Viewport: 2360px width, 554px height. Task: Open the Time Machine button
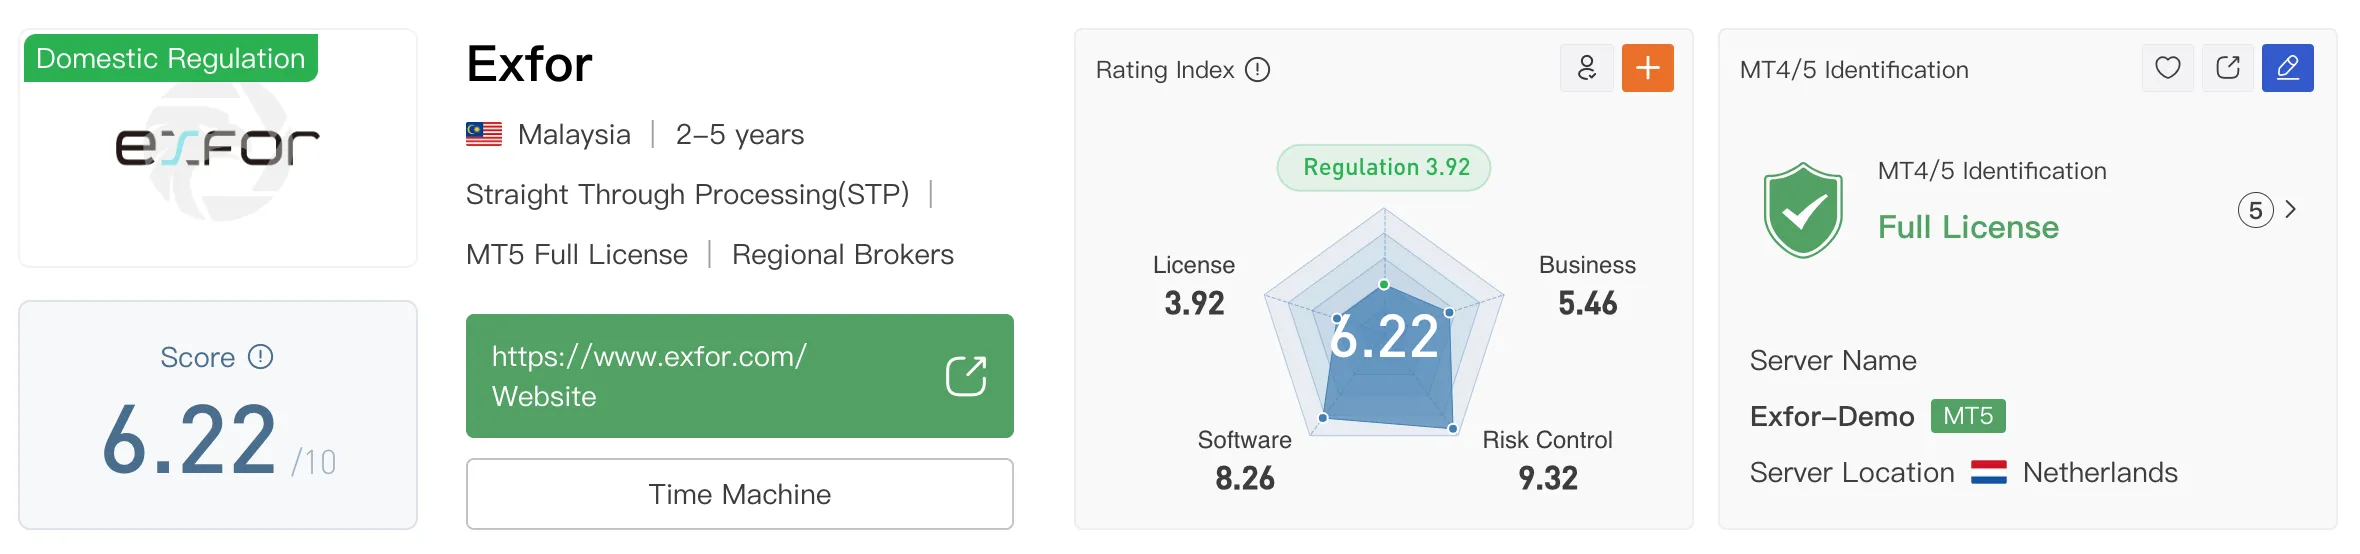coord(740,494)
